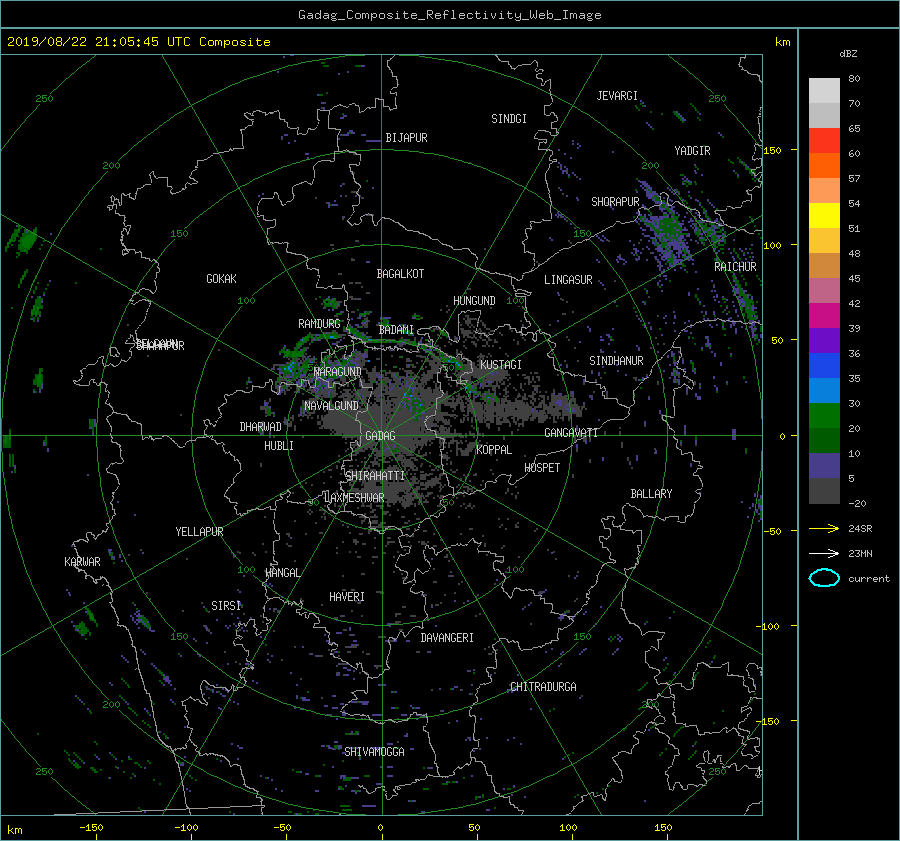Viewport: 900px width, 841px height.
Task: Click the DHARWAD city label
Action: pyautogui.click(x=260, y=427)
